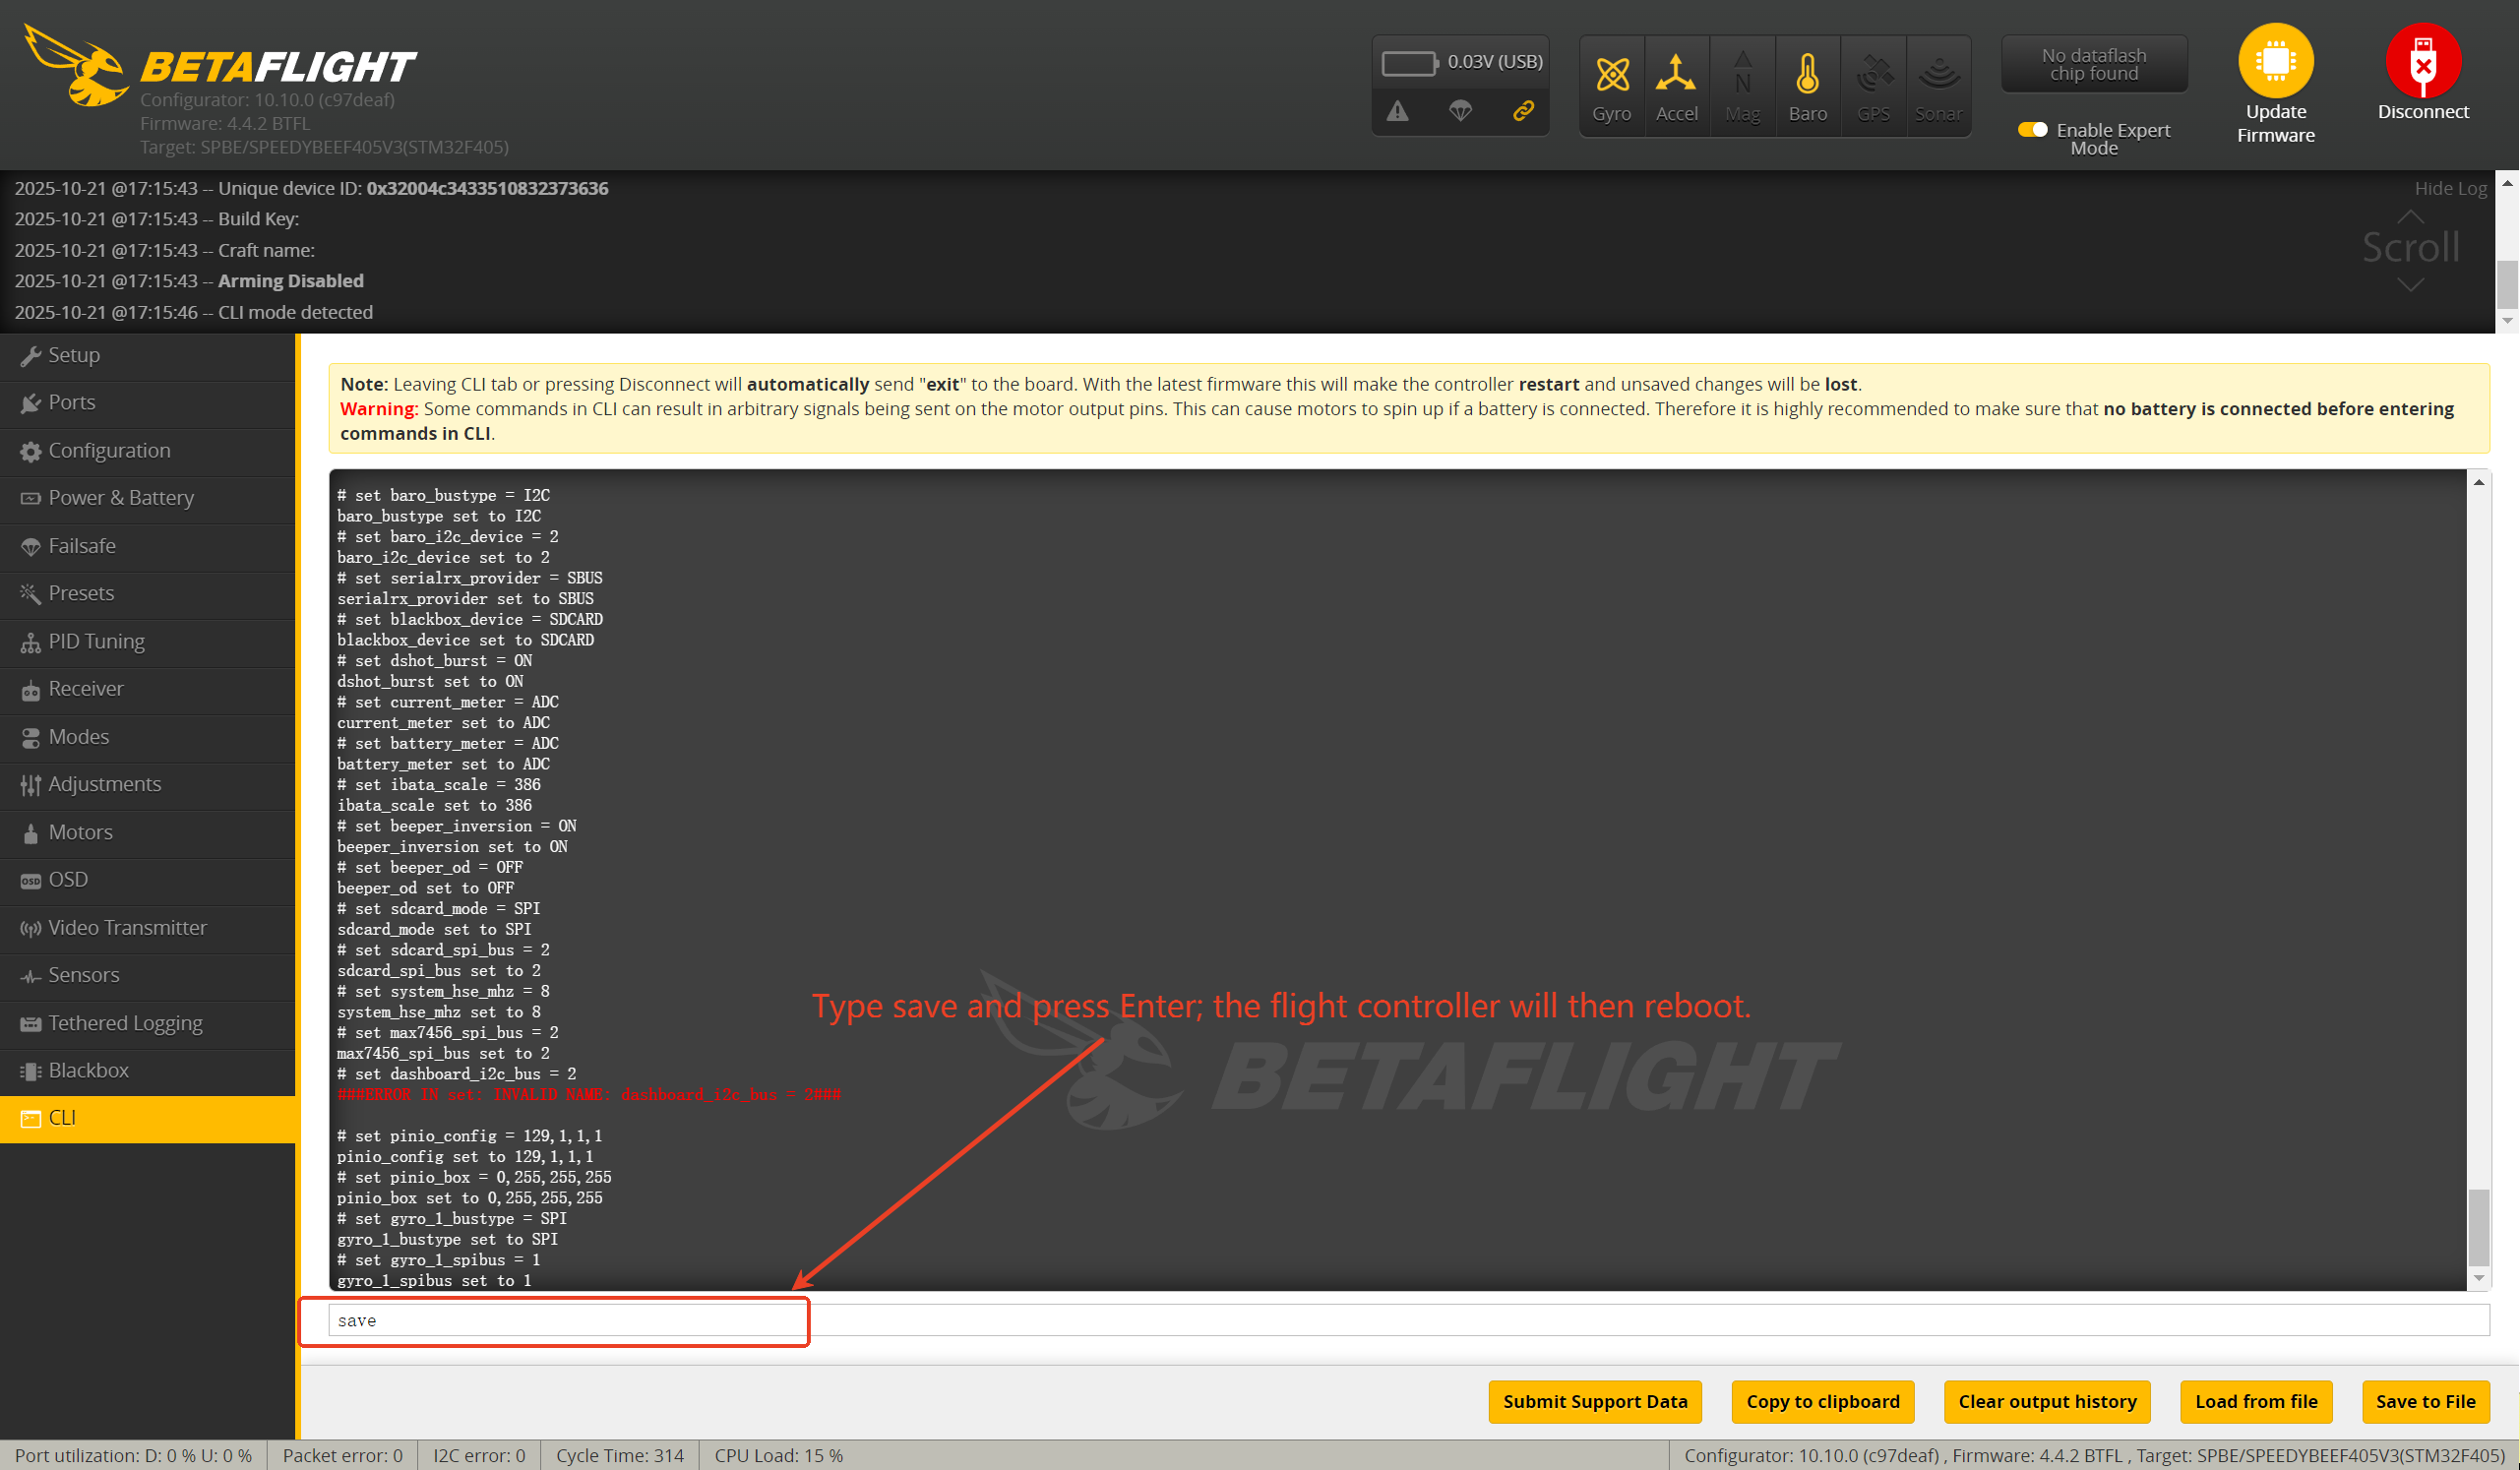Switch to the Motors tab
Screen dimensions: 2520x1470
(80, 832)
